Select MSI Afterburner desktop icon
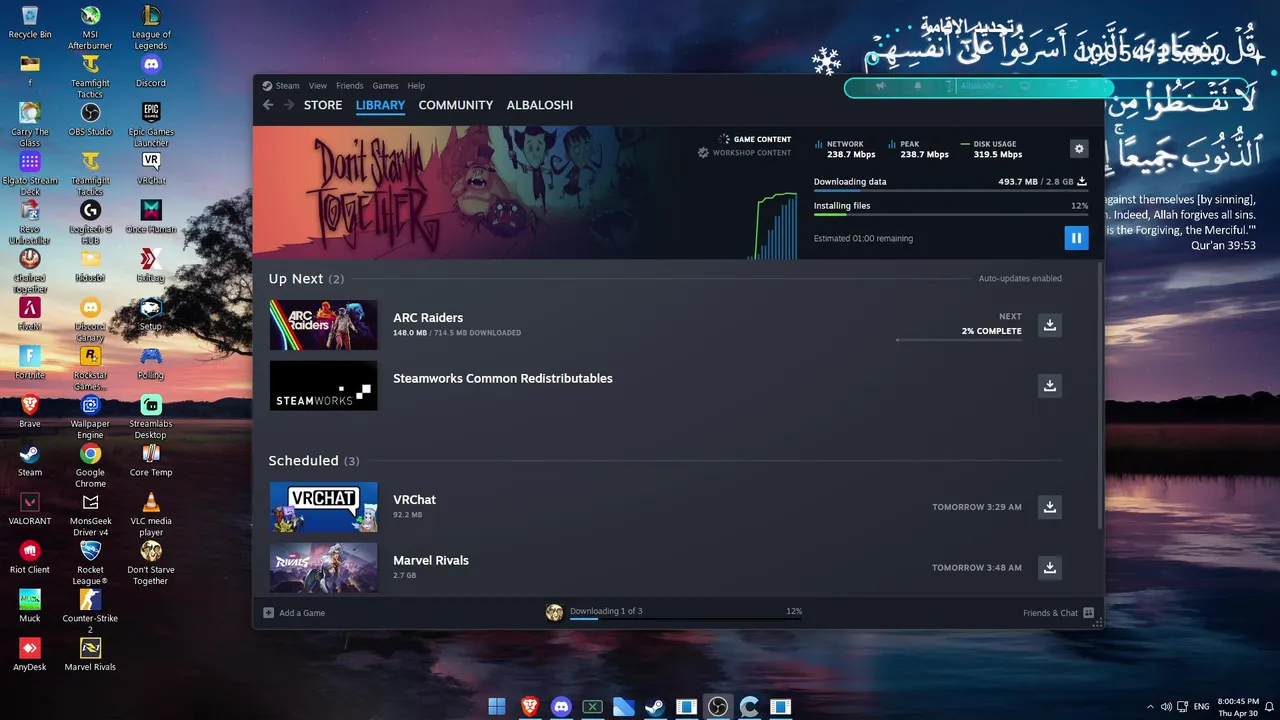The image size is (1280, 720). 90,27
